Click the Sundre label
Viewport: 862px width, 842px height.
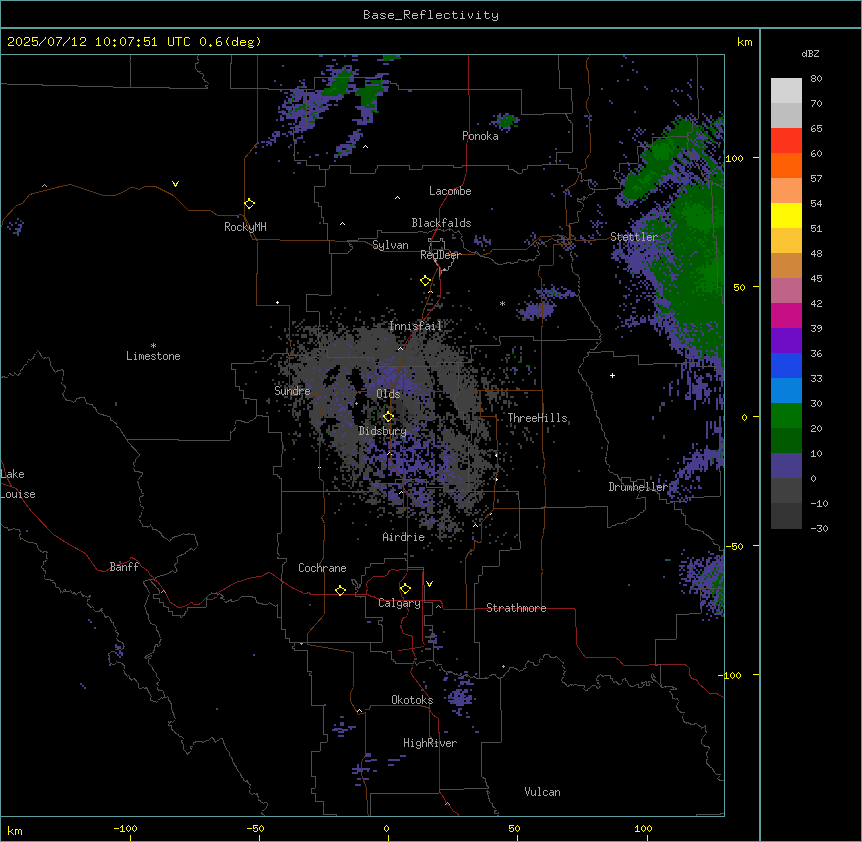(x=292, y=391)
